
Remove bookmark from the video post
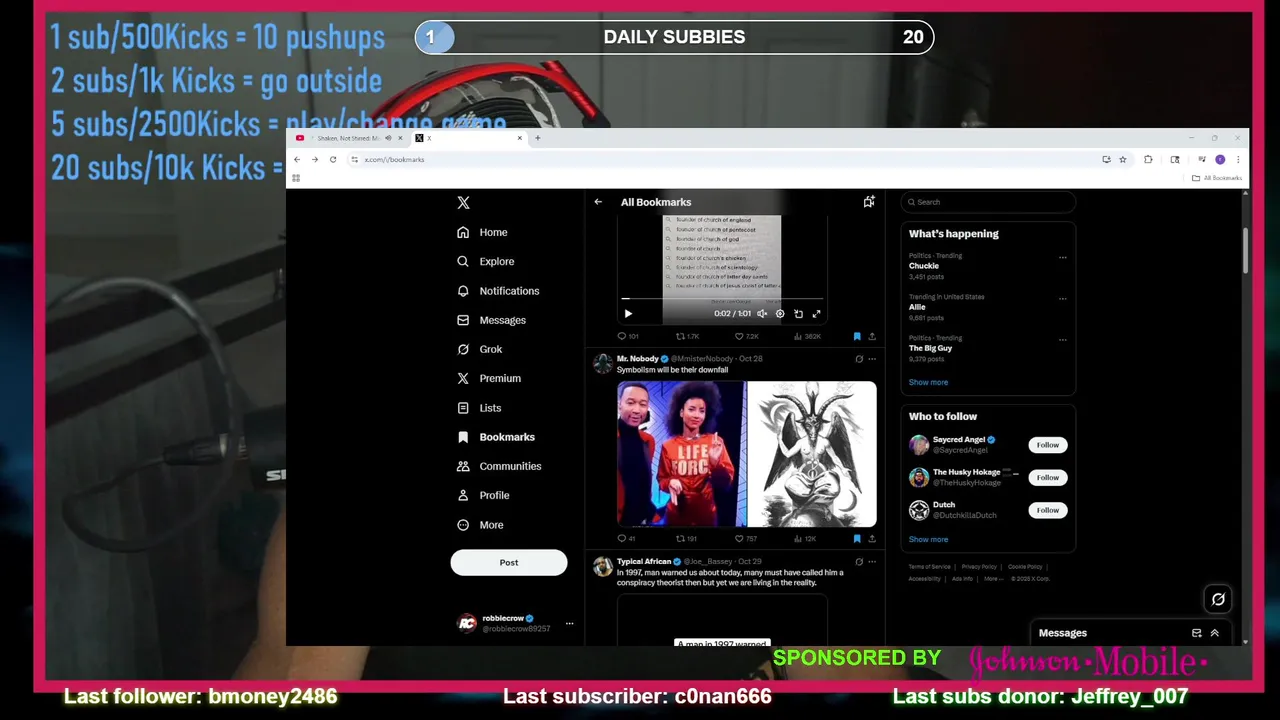tap(857, 337)
